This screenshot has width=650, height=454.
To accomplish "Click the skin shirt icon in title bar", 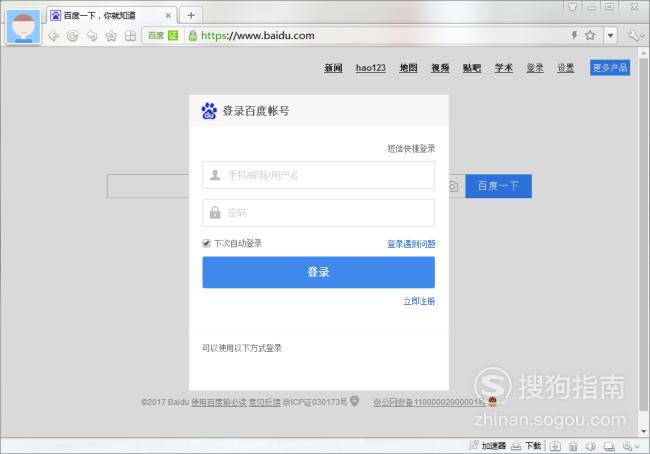I will [x=572, y=7].
